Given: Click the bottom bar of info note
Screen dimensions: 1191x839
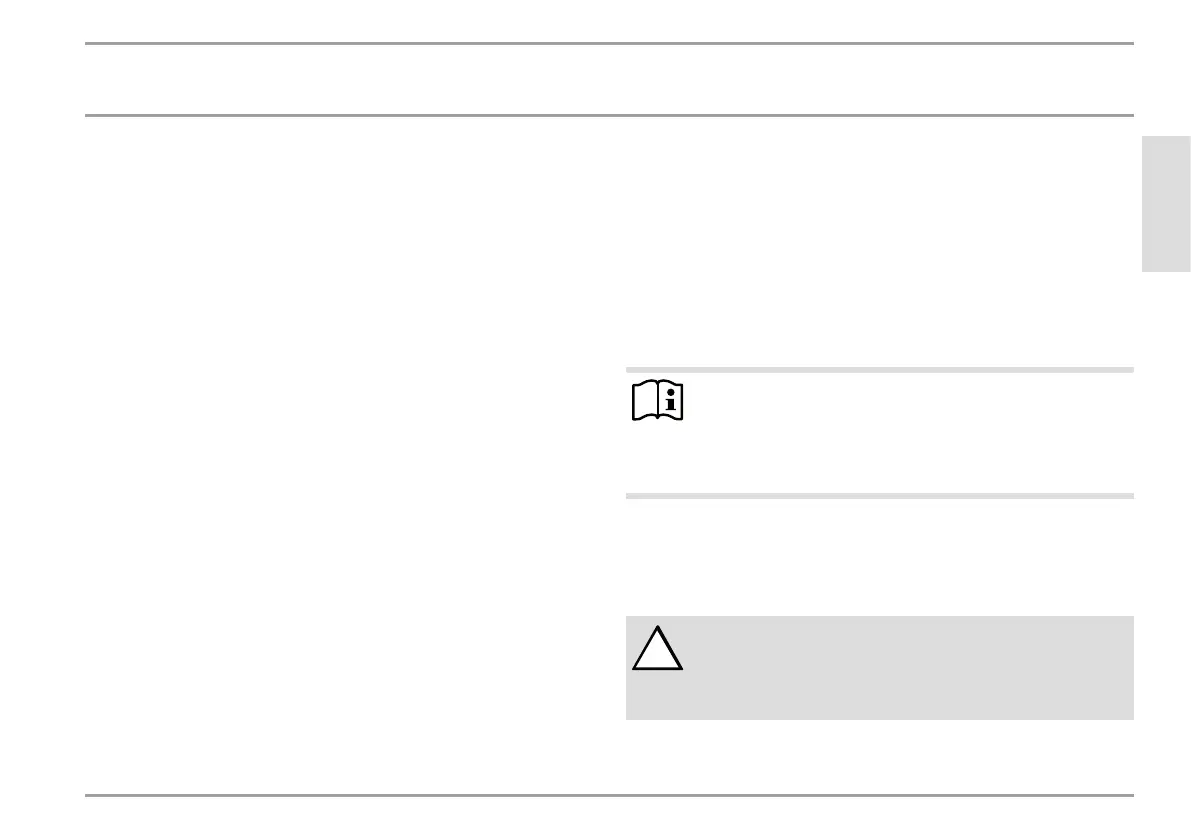Looking at the screenshot, I should pos(880,496).
